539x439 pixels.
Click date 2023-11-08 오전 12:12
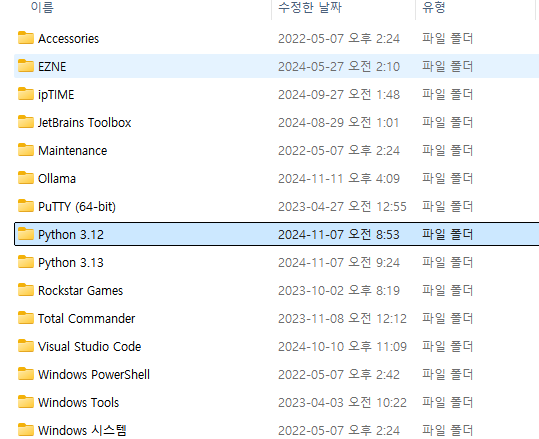click(x=342, y=319)
